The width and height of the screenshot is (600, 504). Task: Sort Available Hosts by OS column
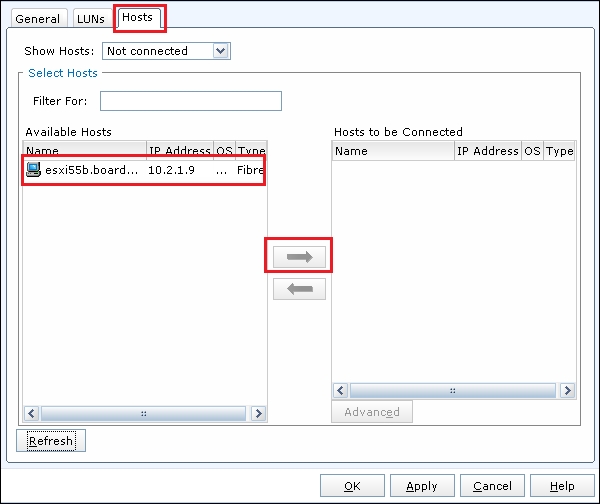click(225, 149)
